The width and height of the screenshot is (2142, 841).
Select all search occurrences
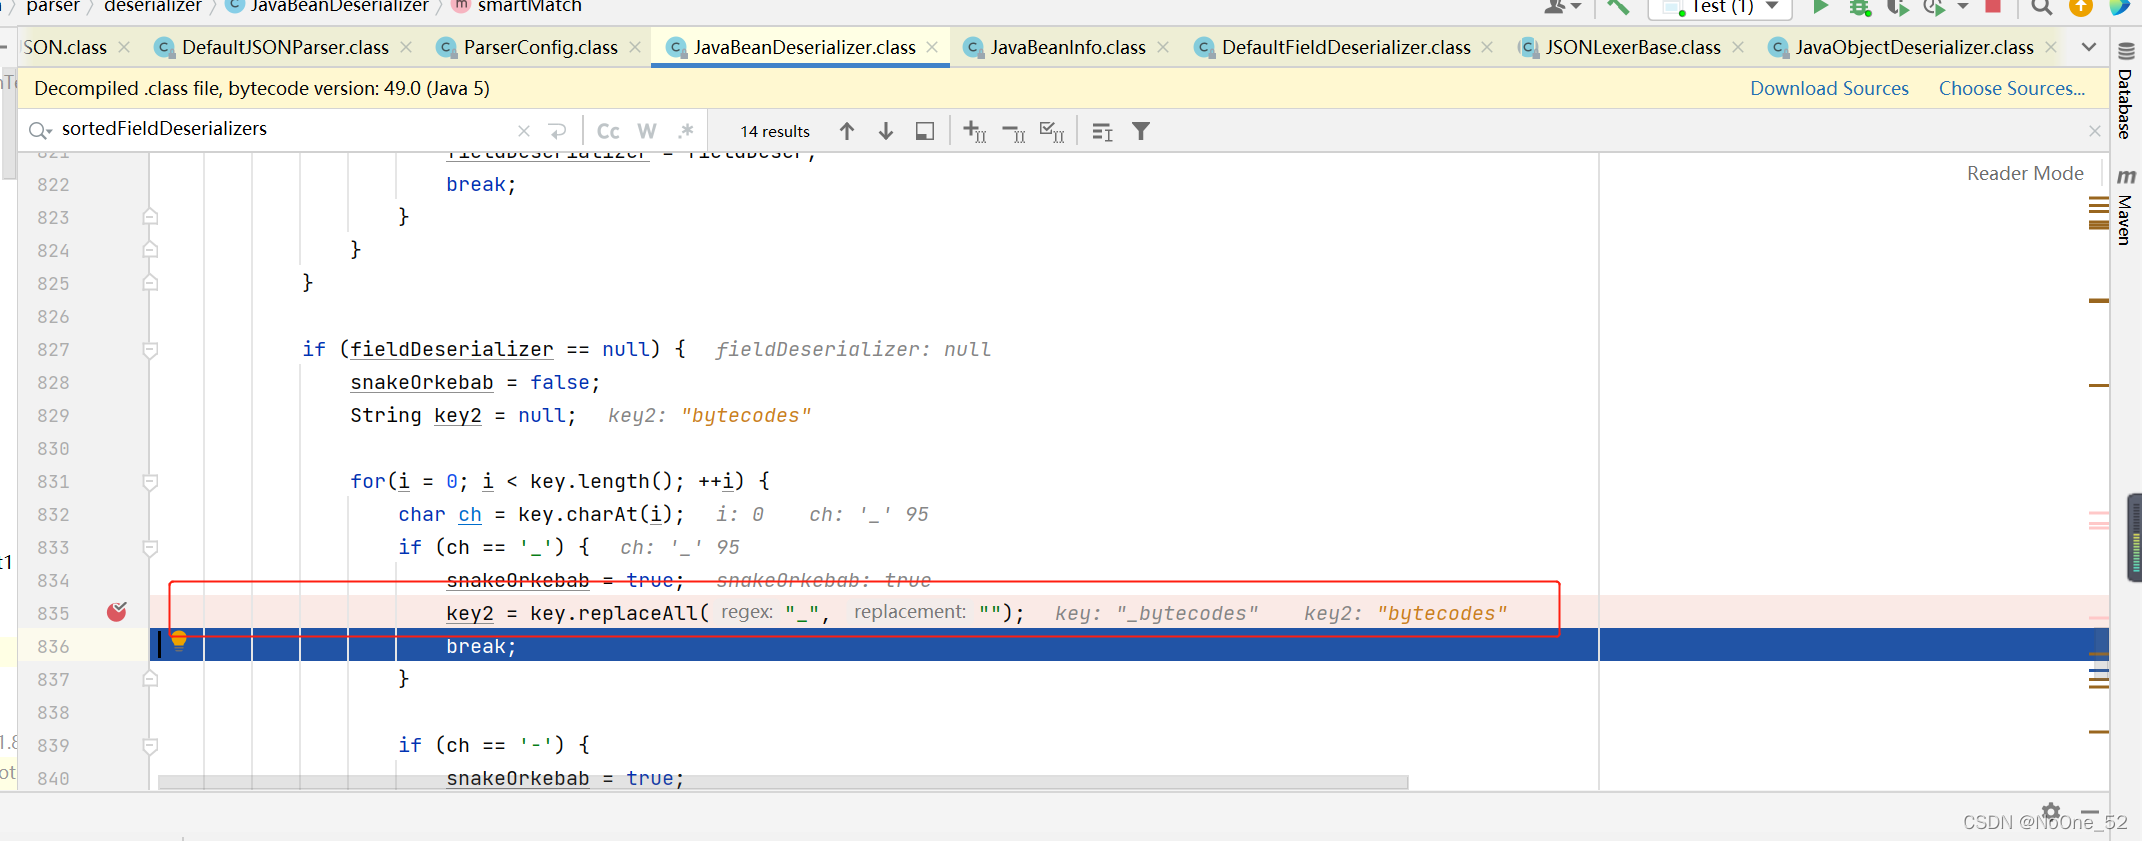coord(1052,131)
